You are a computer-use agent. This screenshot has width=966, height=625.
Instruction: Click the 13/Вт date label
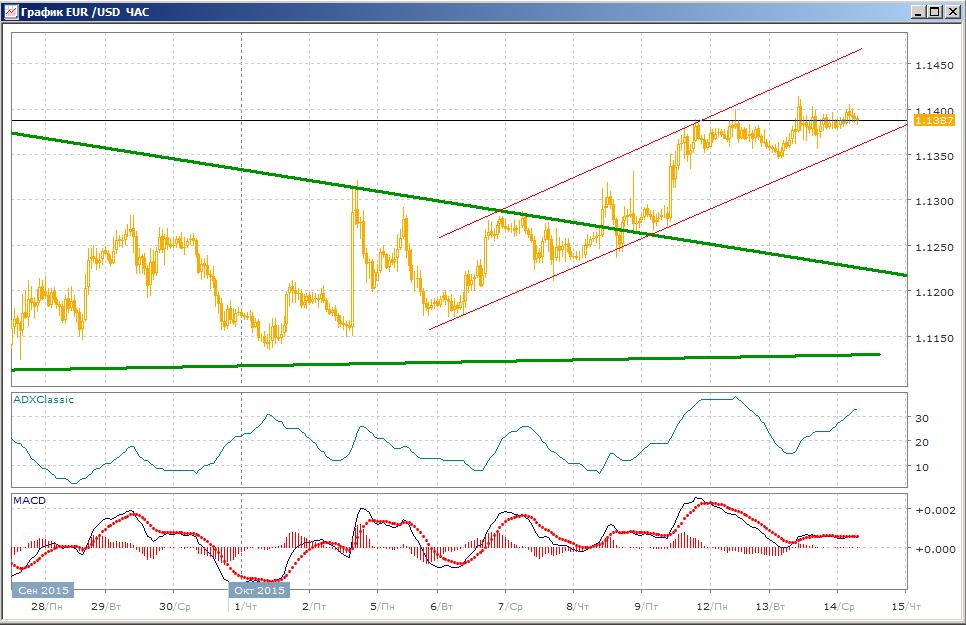pyautogui.click(x=770, y=607)
